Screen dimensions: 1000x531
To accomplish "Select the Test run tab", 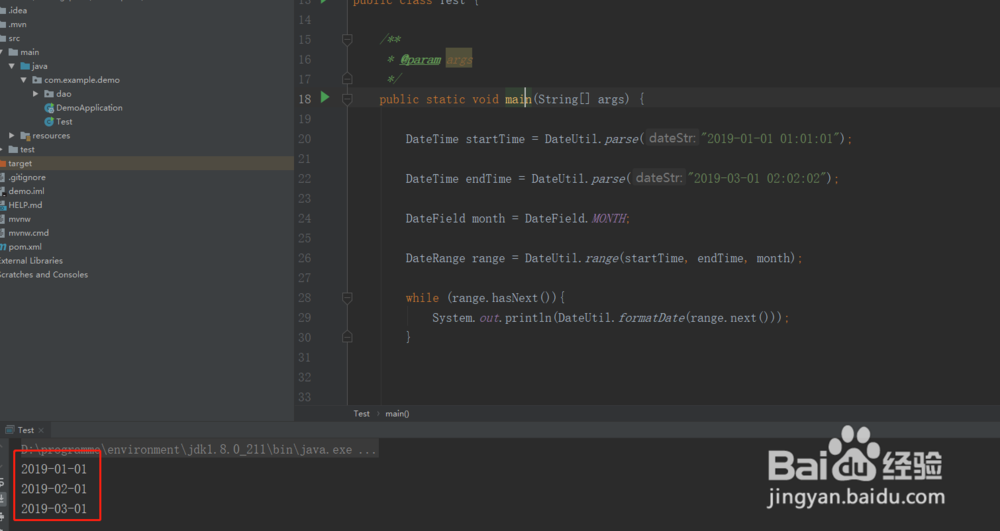I will click(x=26, y=430).
